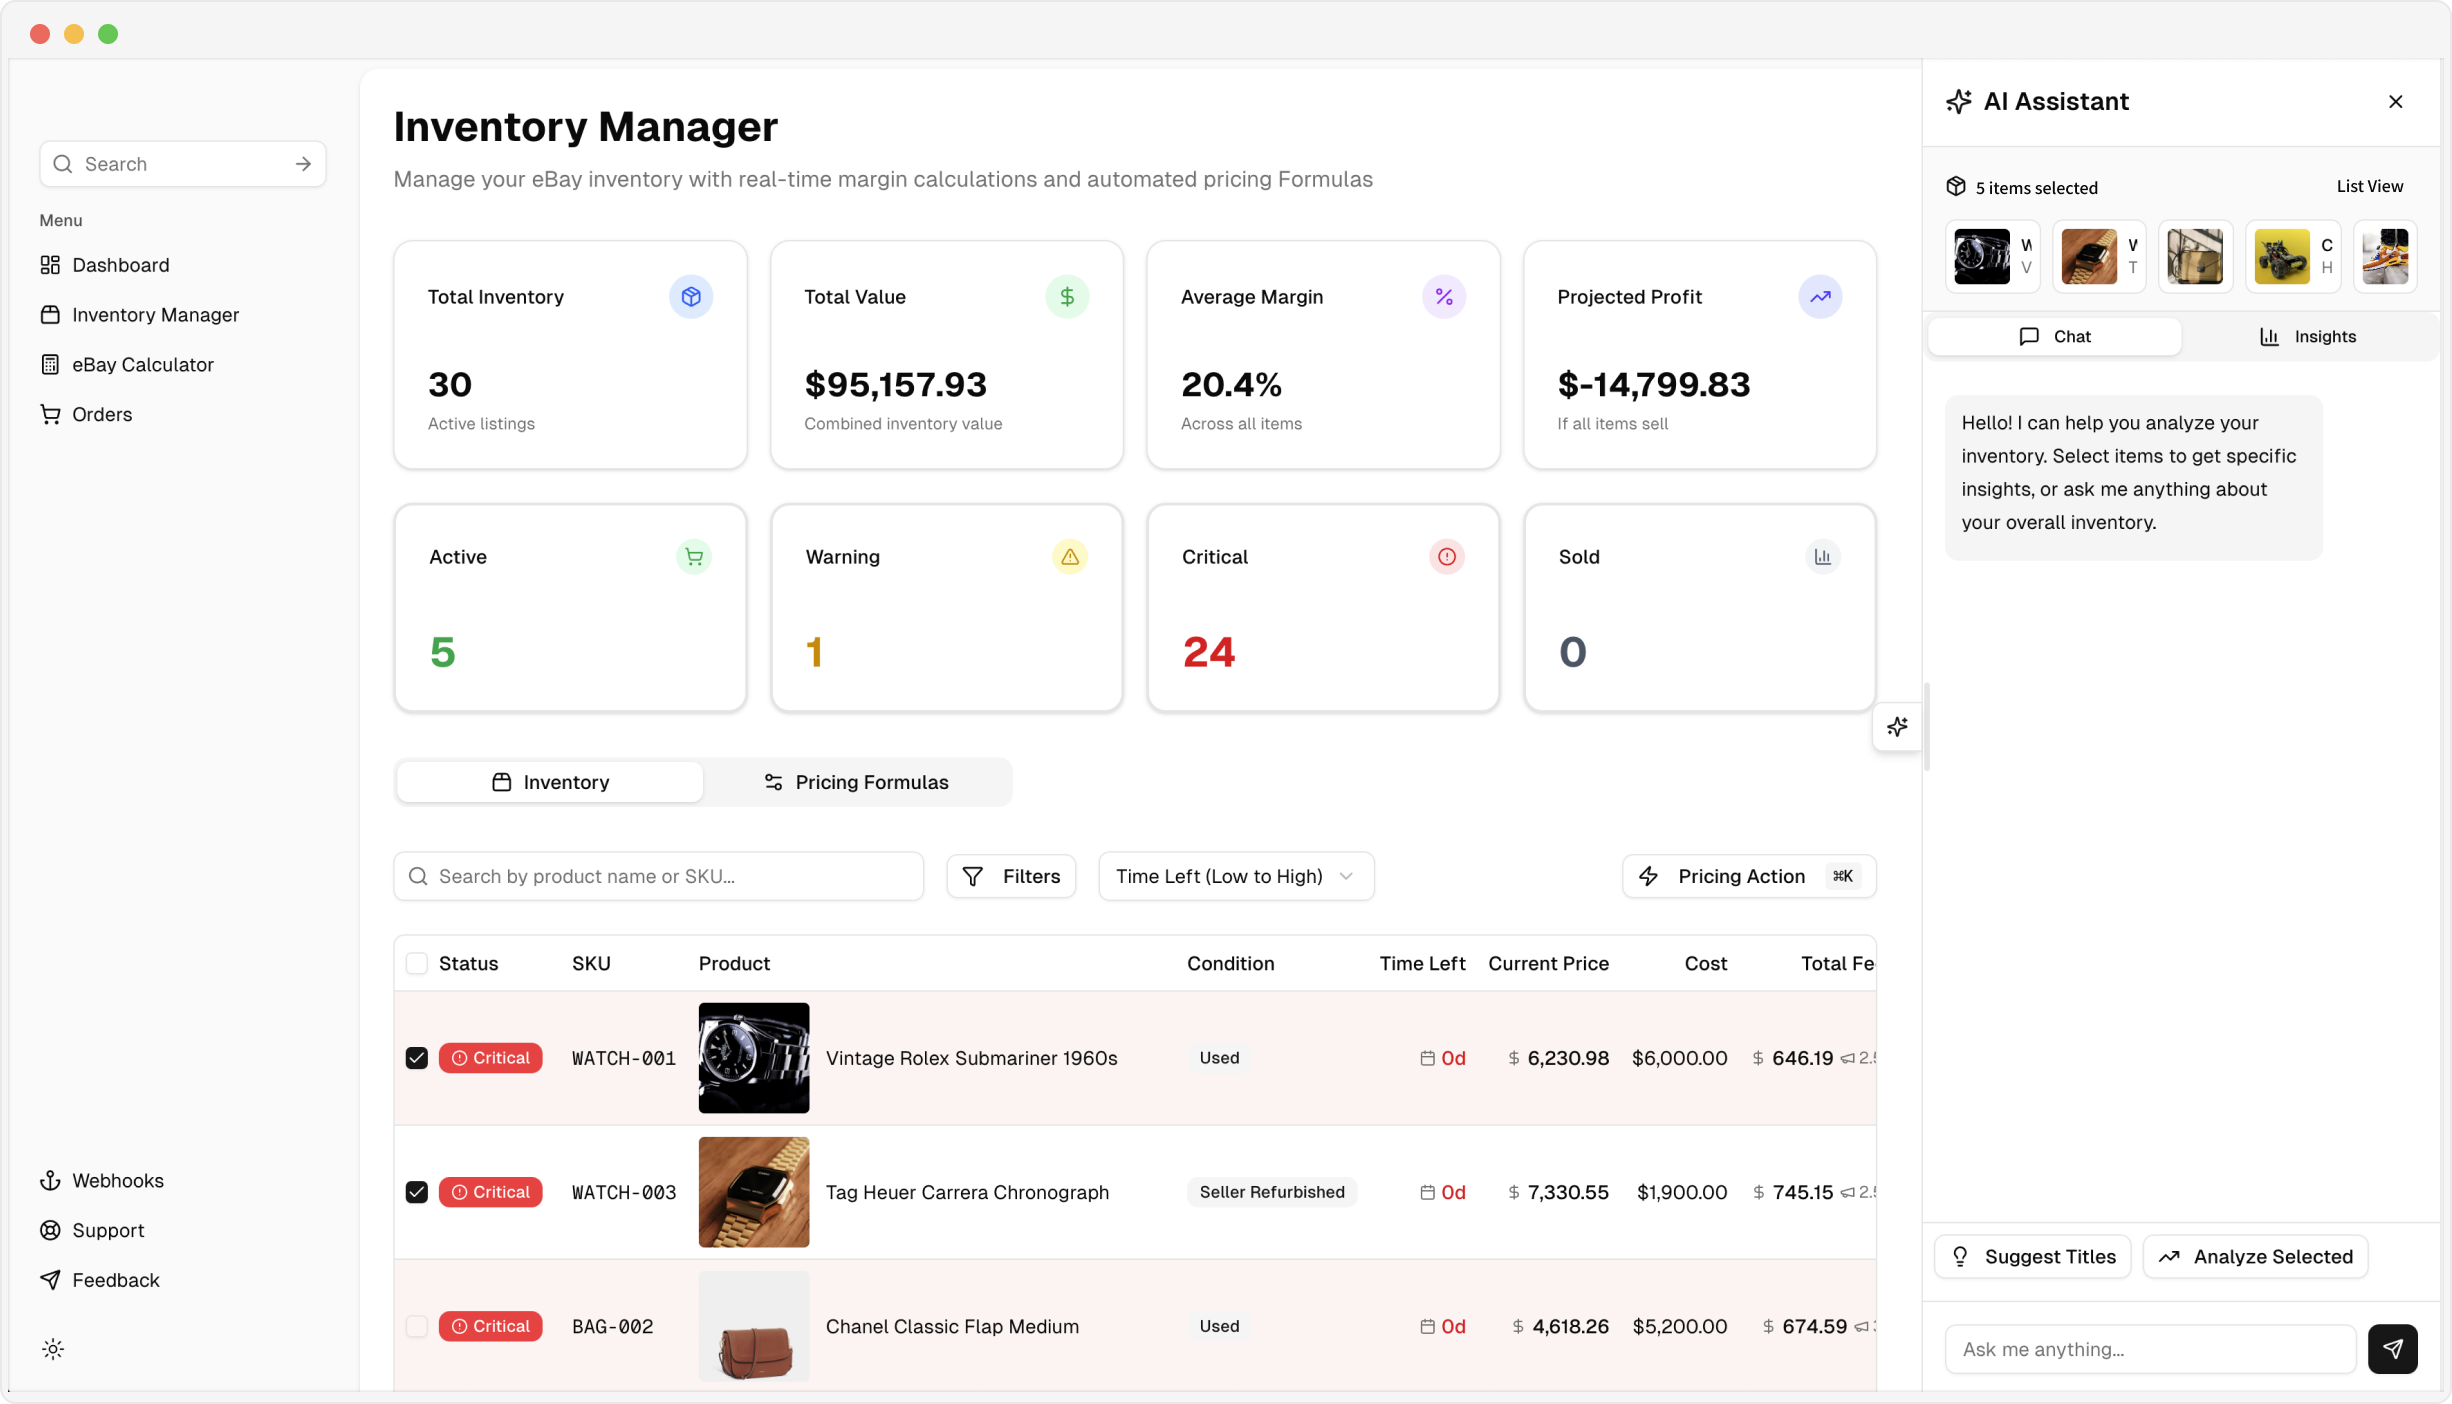Switch to the Pricing Formulas tab

857,782
